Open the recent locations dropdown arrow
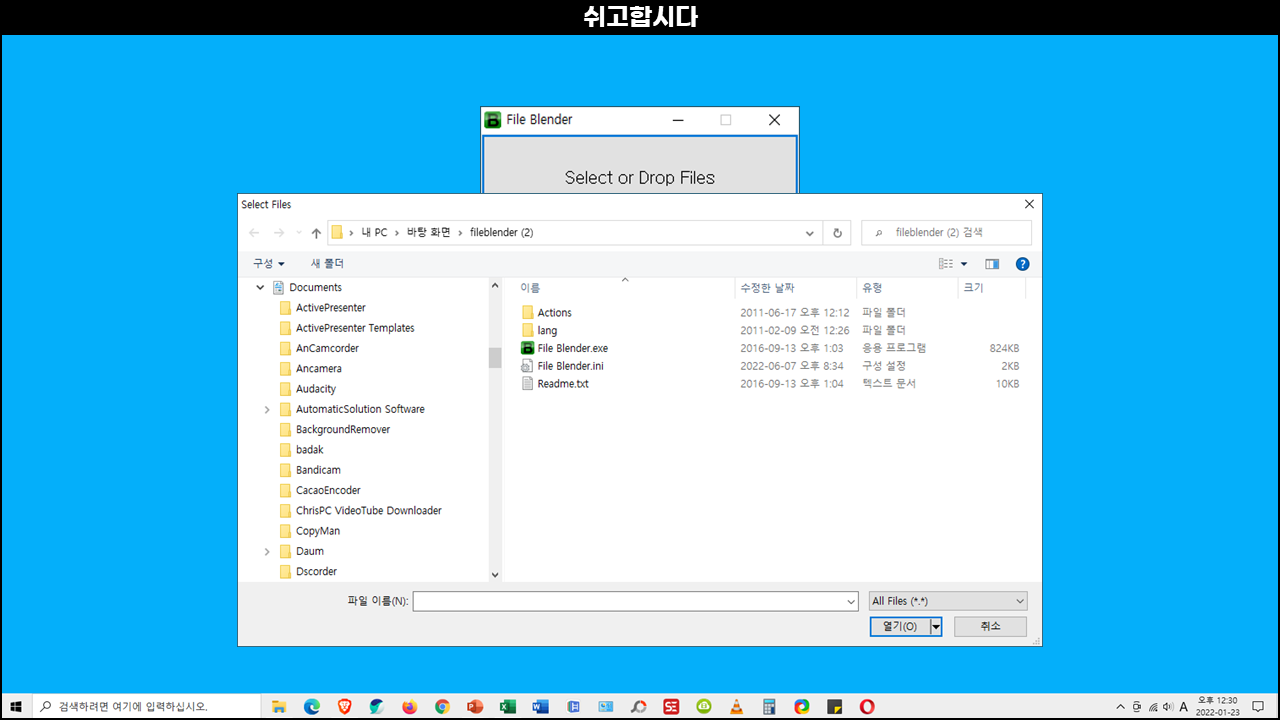The image size is (1280, 720). [298, 233]
